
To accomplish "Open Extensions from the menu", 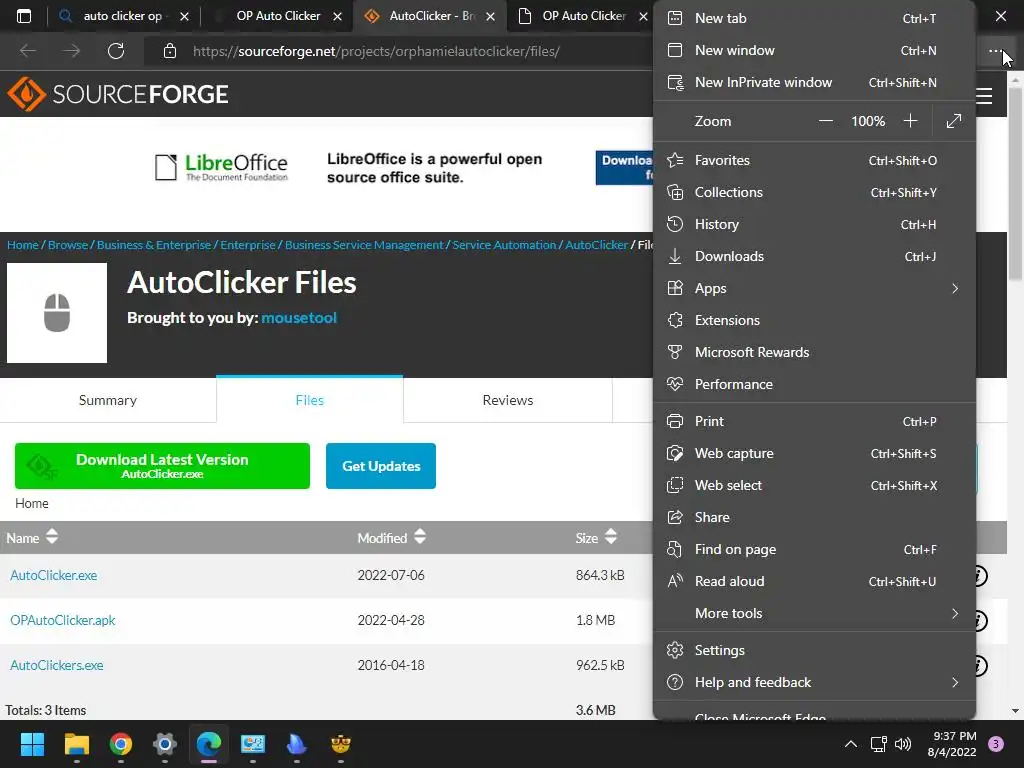I will [814, 320].
